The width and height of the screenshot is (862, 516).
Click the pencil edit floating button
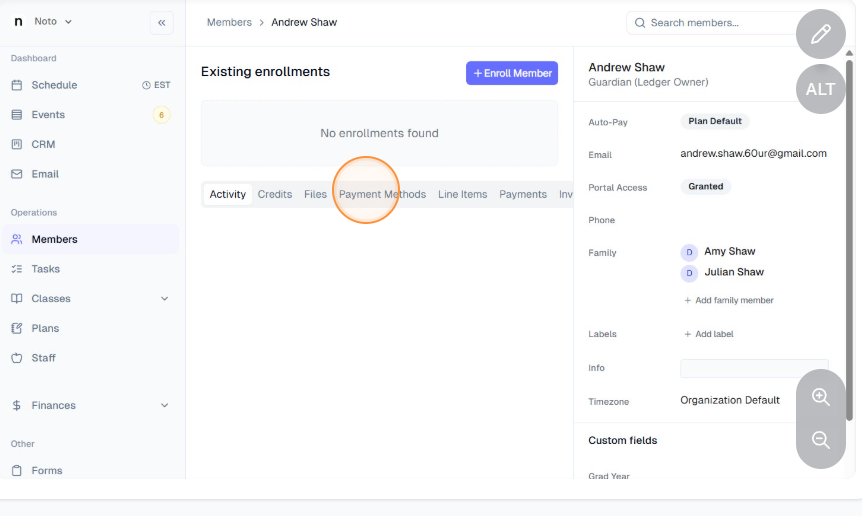[x=821, y=34]
